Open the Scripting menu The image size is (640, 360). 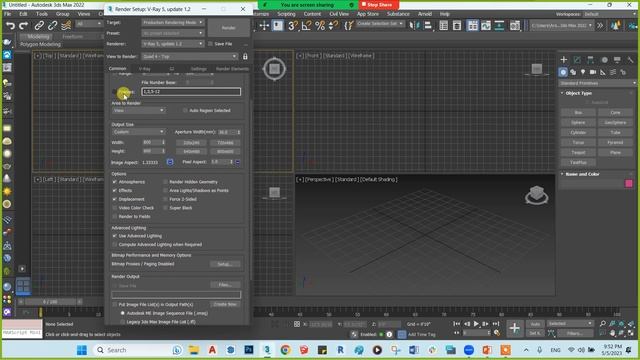click(x=286, y=14)
